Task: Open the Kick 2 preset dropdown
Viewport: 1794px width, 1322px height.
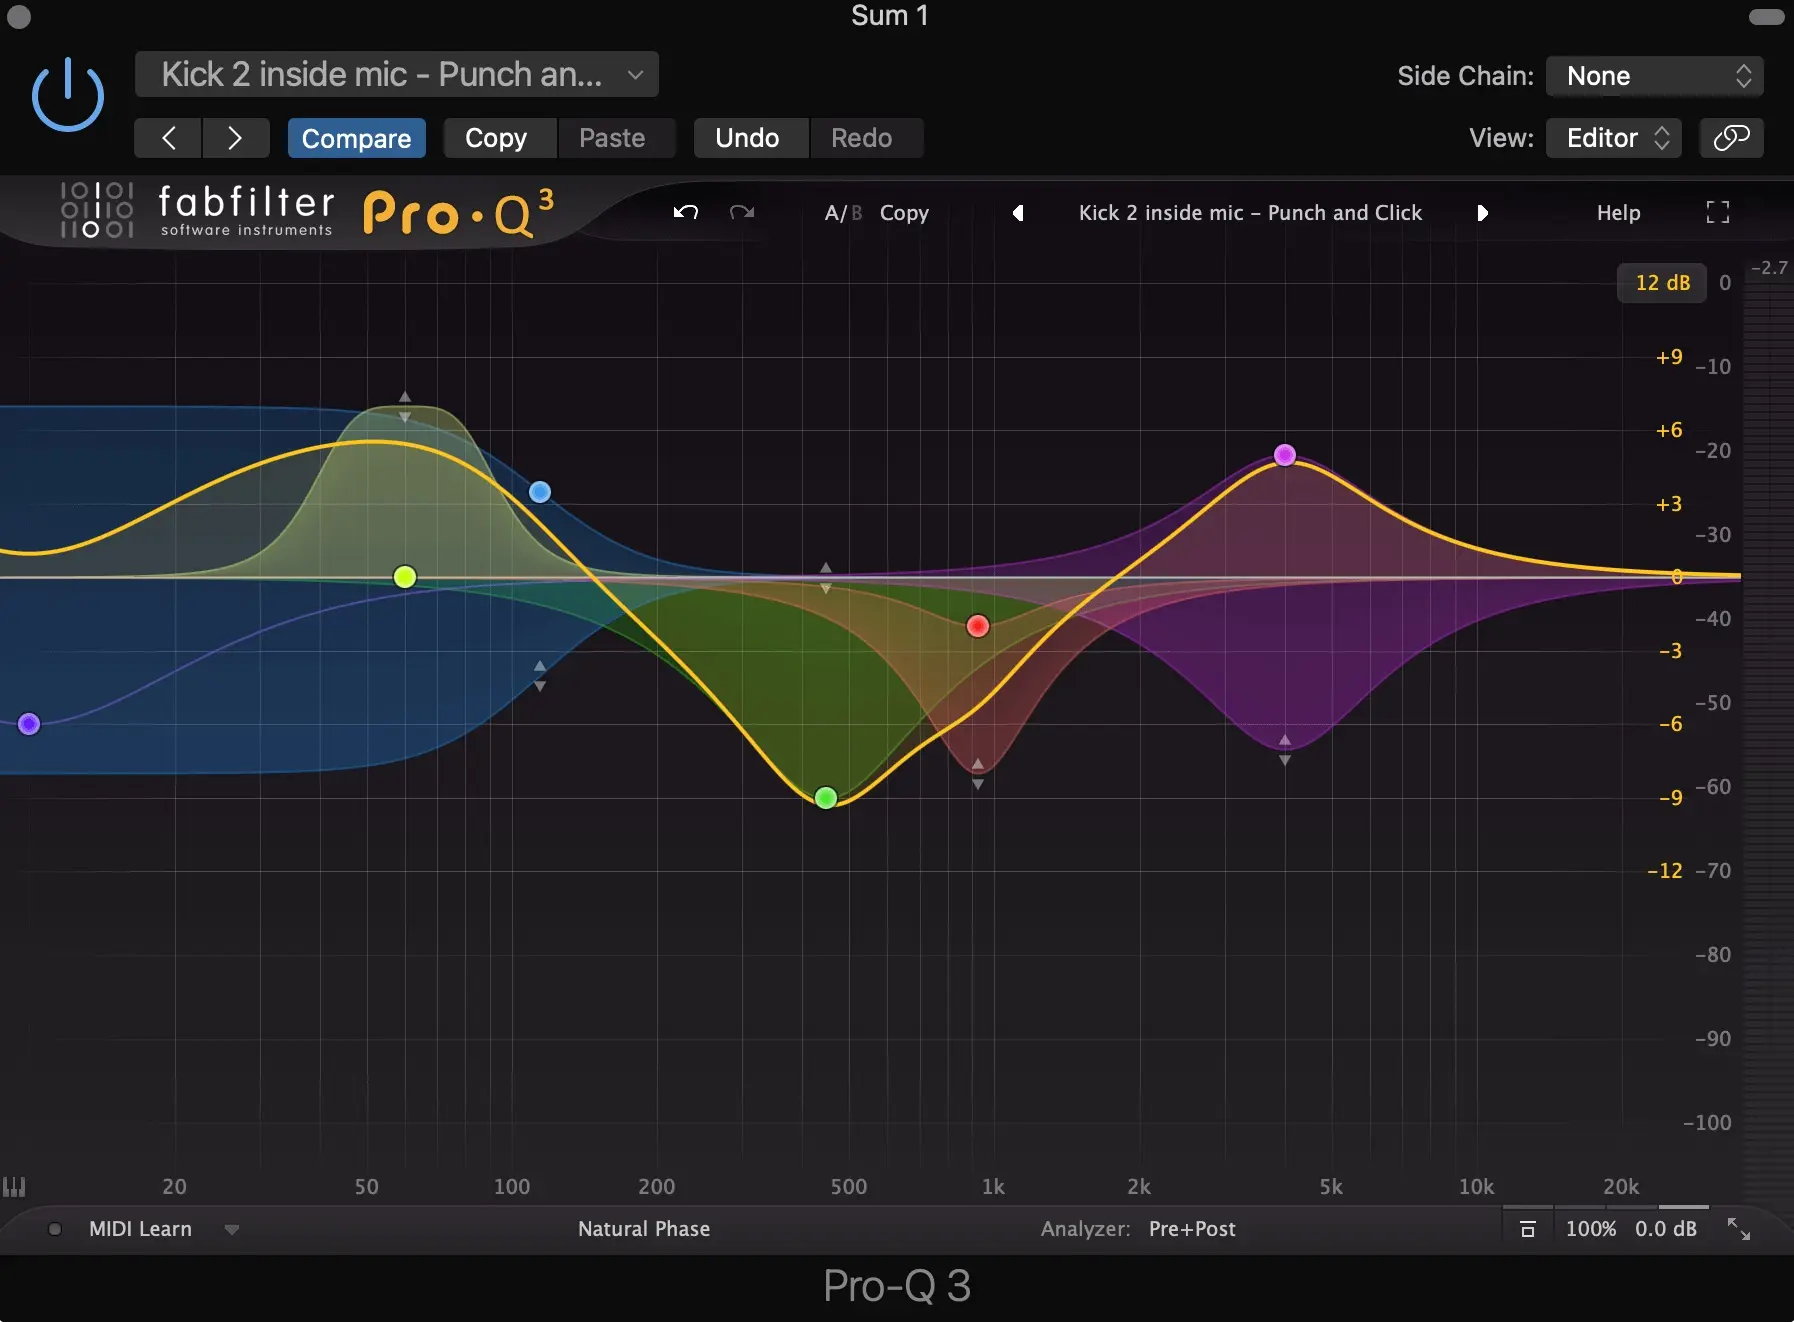Action: [396, 75]
